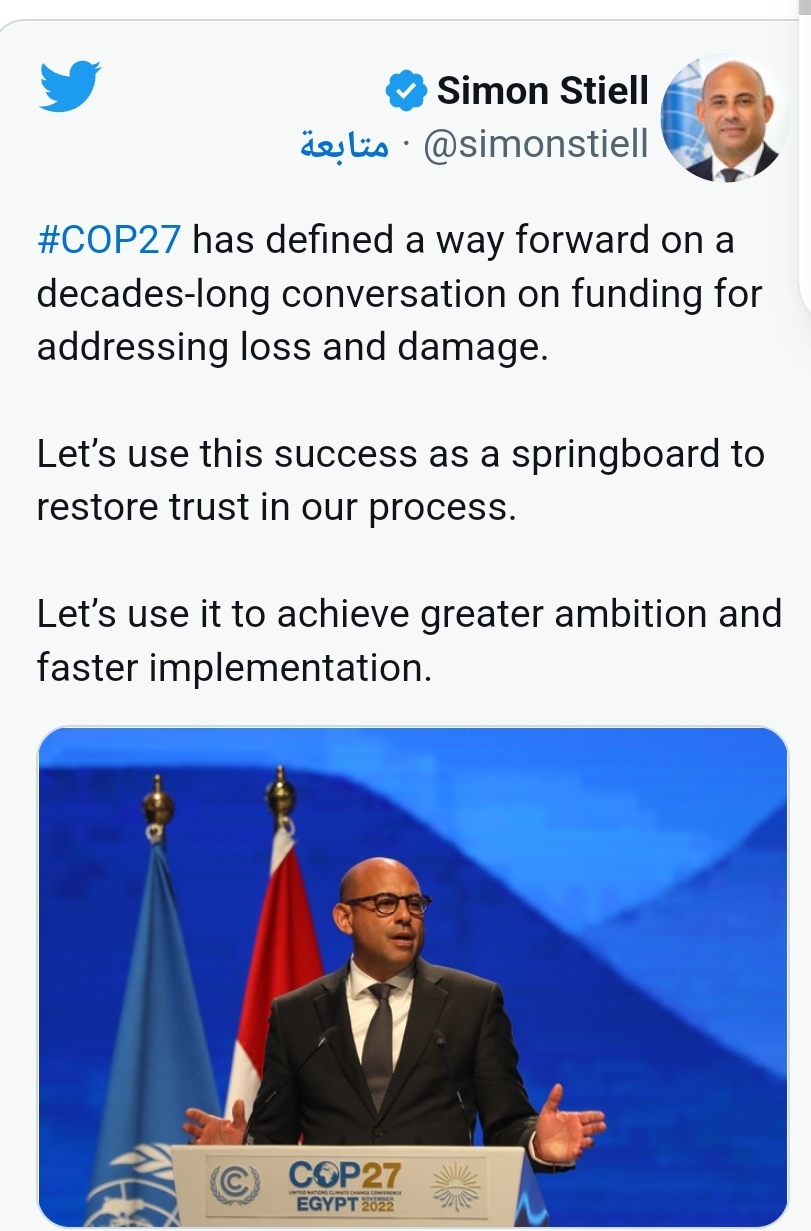
Task: Click the 'greater ambition and faster implementation' text
Action: point(408,640)
